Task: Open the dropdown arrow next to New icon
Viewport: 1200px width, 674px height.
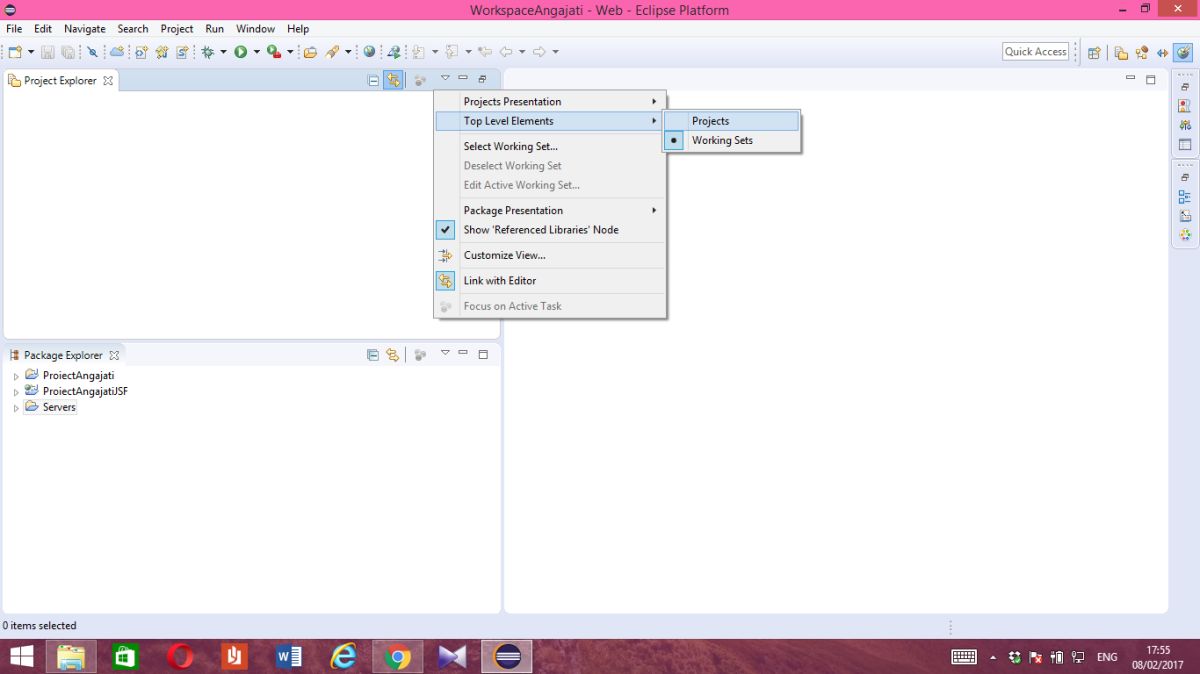Action: [x=30, y=52]
